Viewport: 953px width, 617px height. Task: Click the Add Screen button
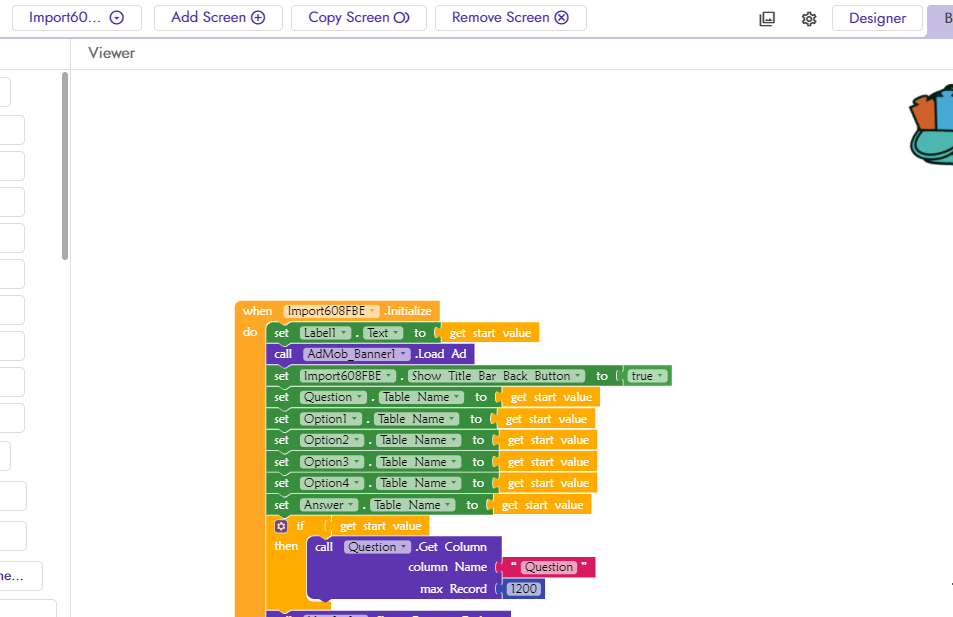click(x=218, y=17)
